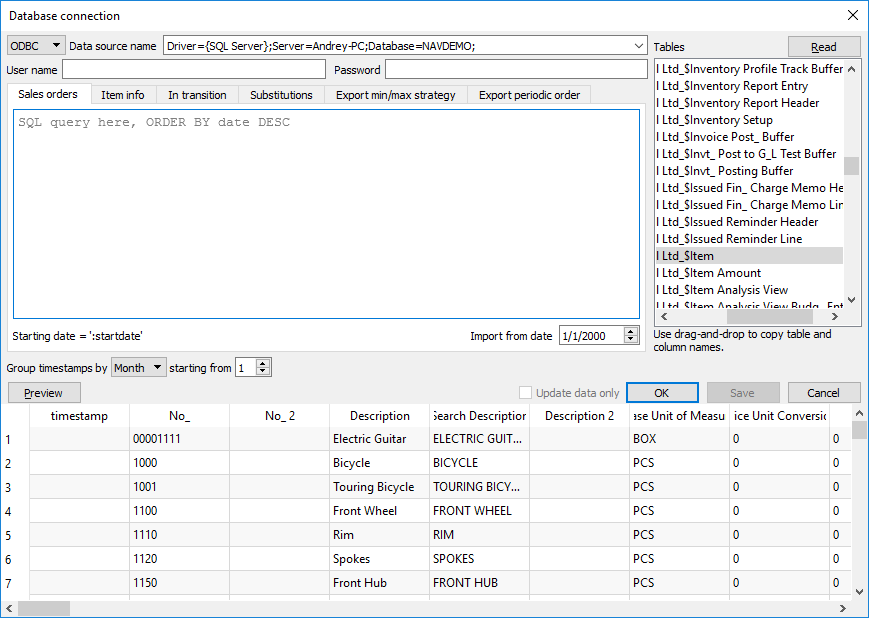Select the Ltd_$Inventory Setup table entry
Viewport: 869px width, 618px height.
click(716, 120)
